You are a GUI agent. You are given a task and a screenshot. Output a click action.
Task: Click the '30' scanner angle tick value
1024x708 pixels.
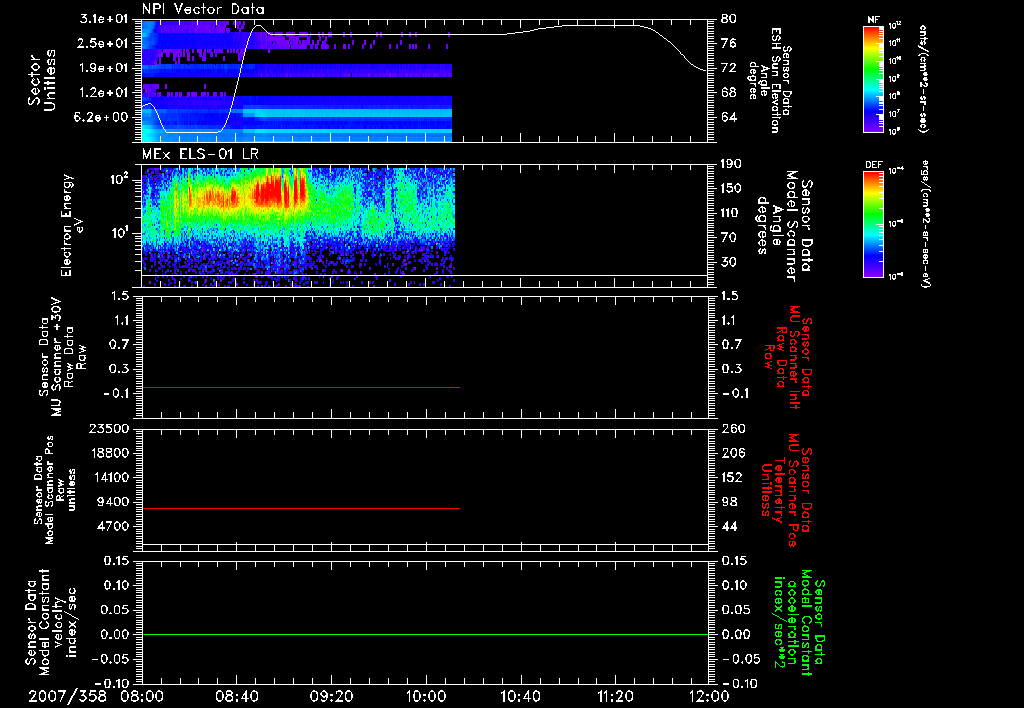(x=729, y=262)
